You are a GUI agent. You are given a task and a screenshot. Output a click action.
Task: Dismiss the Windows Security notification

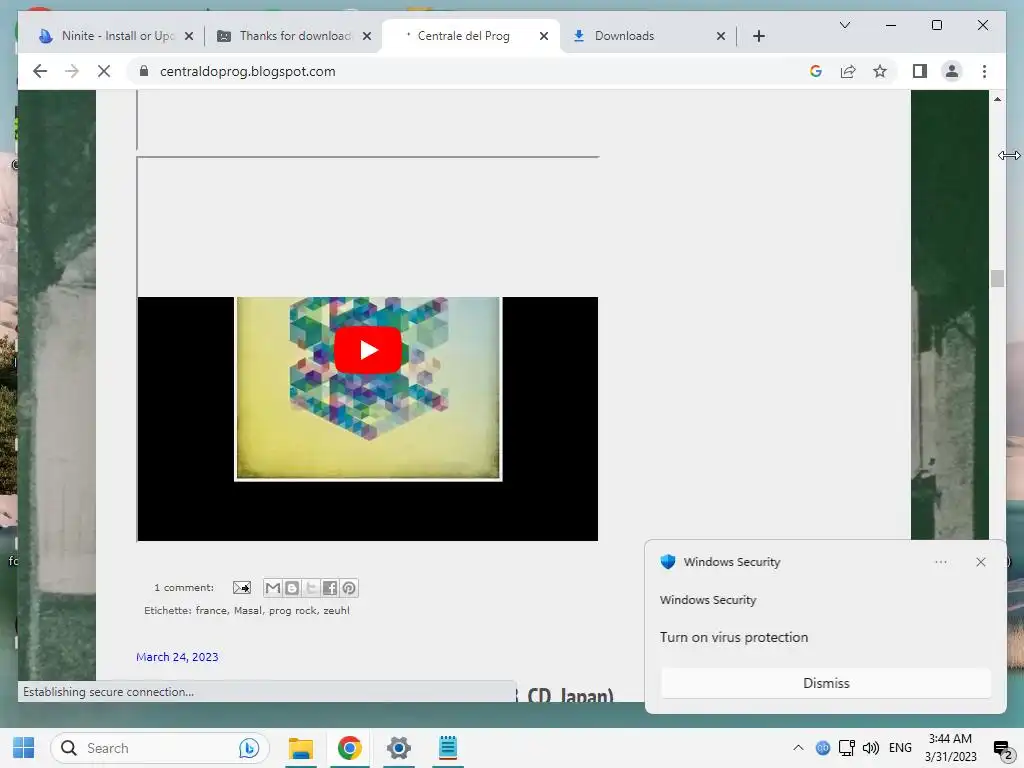[x=825, y=683]
